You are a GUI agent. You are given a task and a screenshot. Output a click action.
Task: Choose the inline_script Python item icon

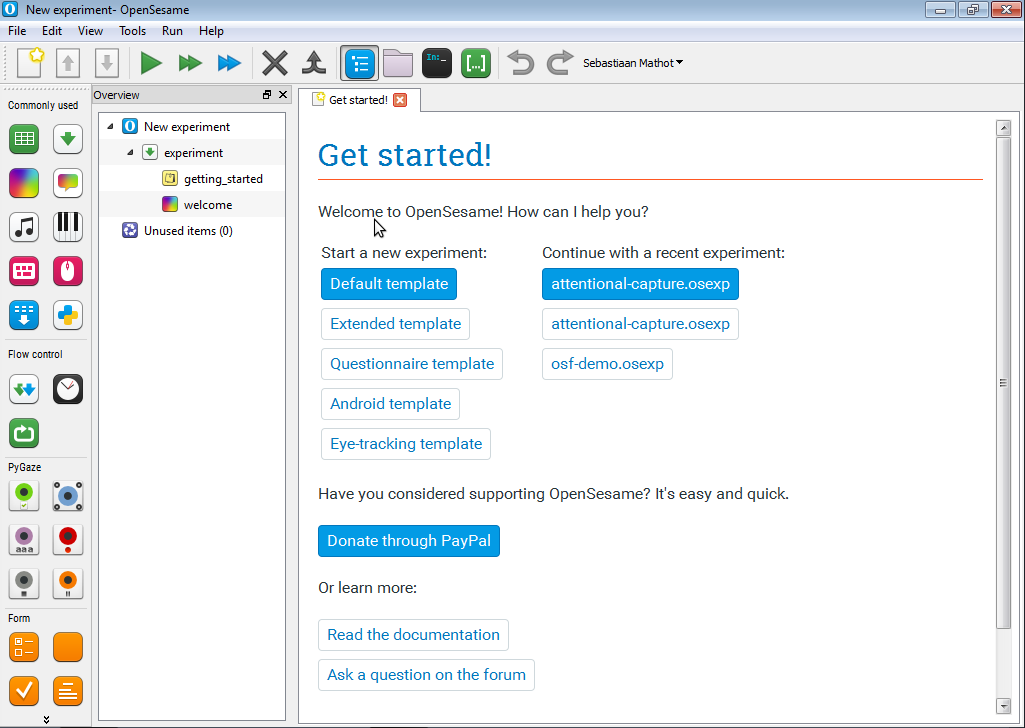point(68,315)
